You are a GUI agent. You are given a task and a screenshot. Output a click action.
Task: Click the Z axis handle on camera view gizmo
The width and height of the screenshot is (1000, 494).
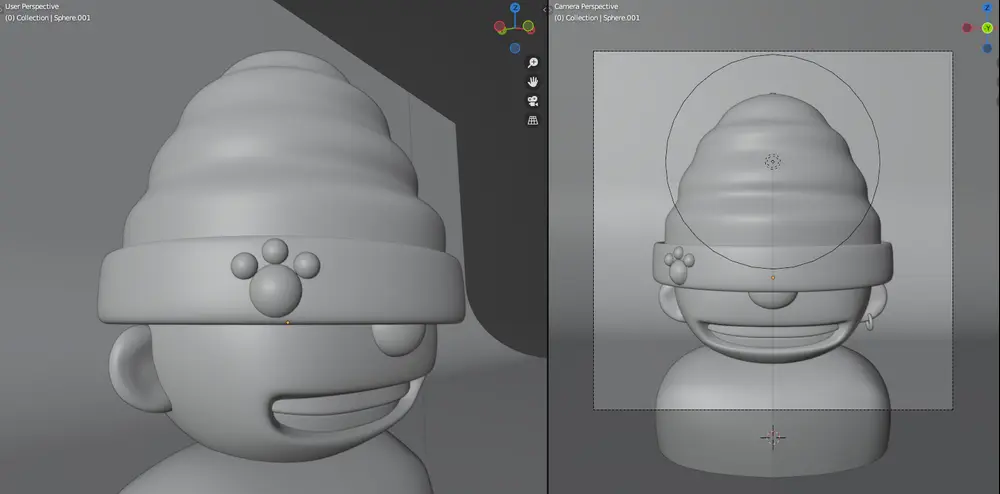987,7
